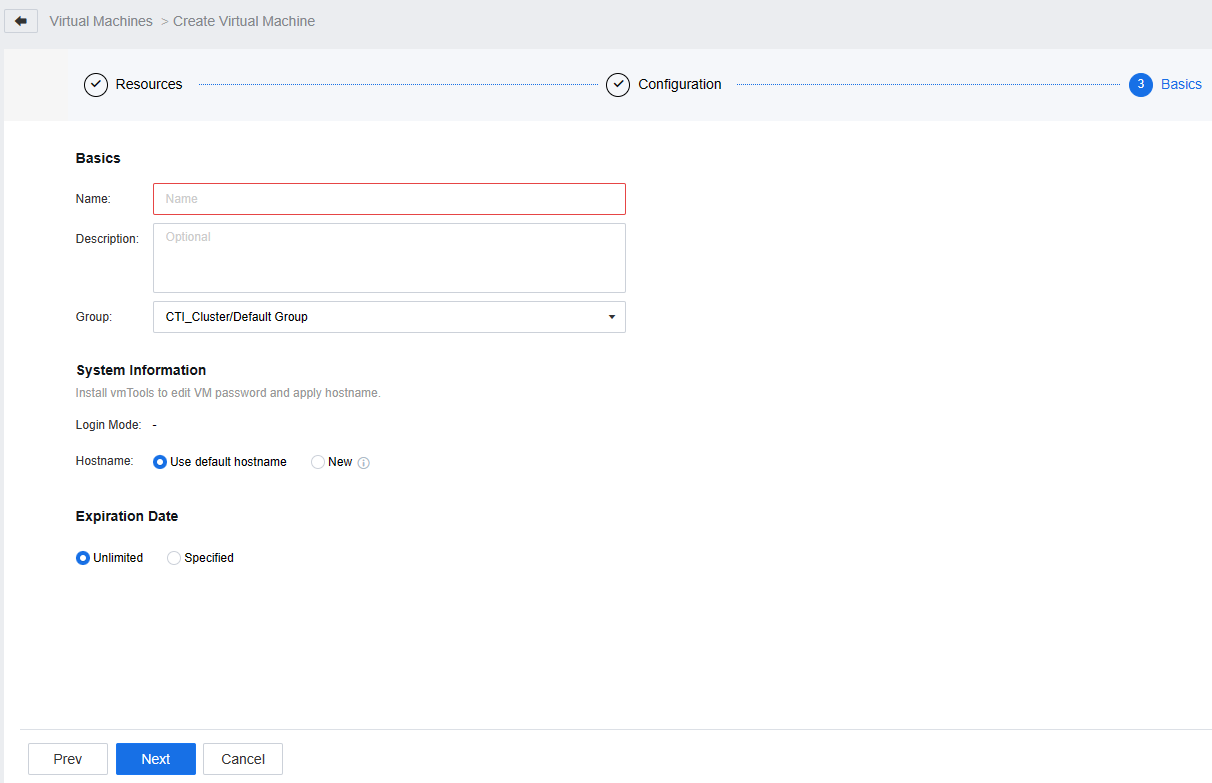The height and width of the screenshot is (783, 1212).
Task: Click the Resources step checkmark icon
Action: pos(96,85)
